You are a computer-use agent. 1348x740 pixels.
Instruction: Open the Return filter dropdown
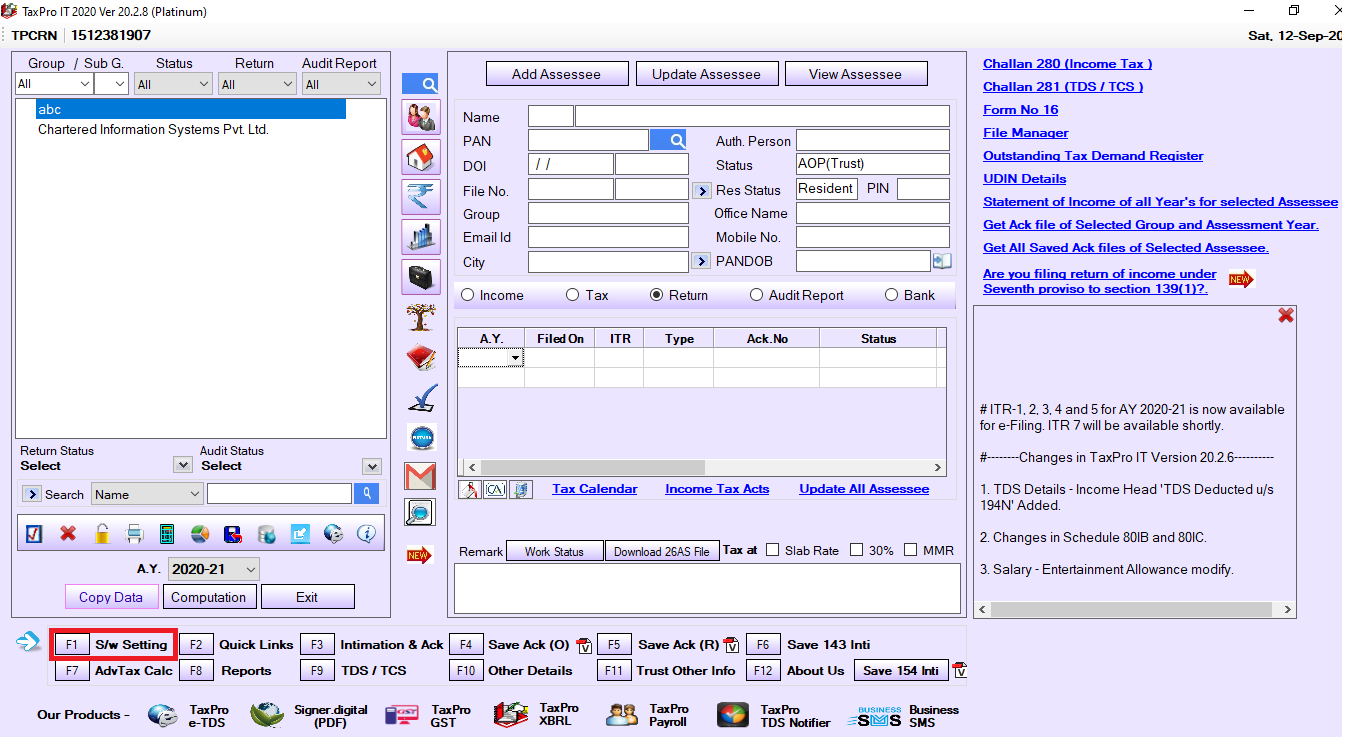258,84
